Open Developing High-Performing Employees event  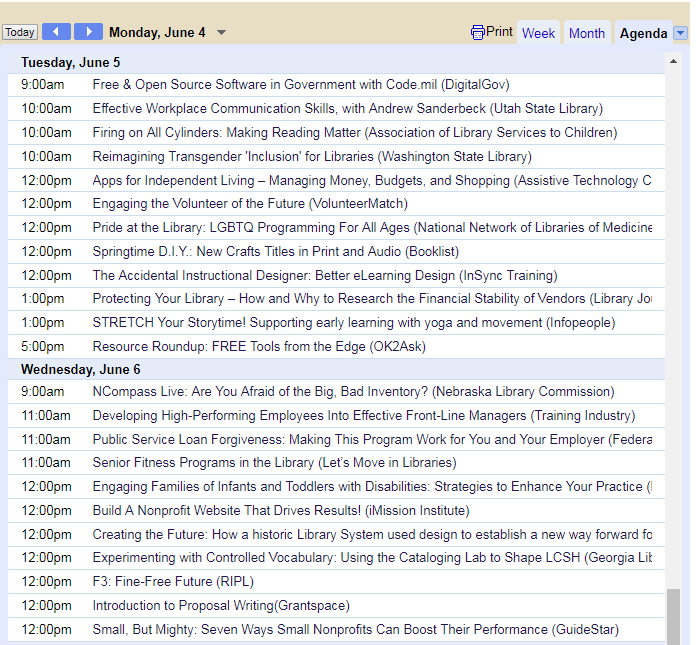[x=364, y=415]
